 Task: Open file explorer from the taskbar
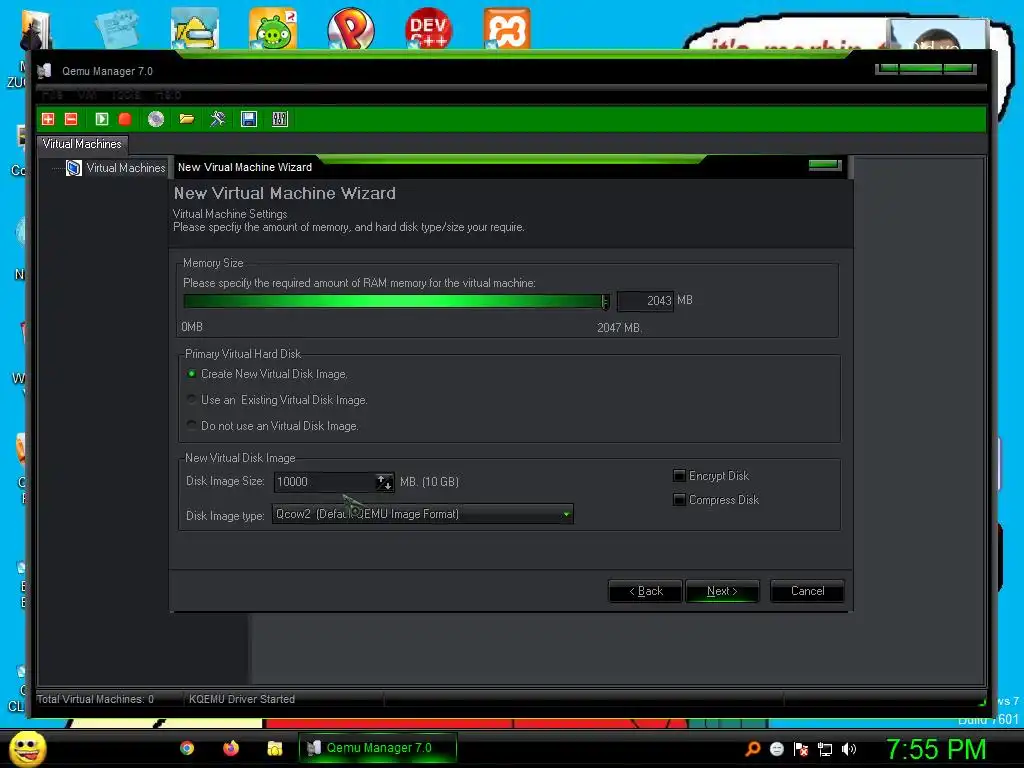(274, 748)
